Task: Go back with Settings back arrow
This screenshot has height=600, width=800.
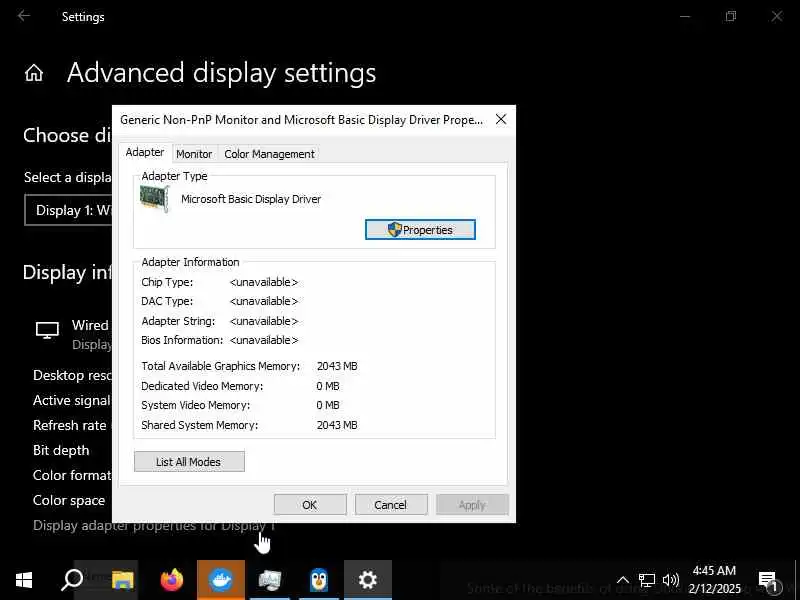Action: (23, 16)
